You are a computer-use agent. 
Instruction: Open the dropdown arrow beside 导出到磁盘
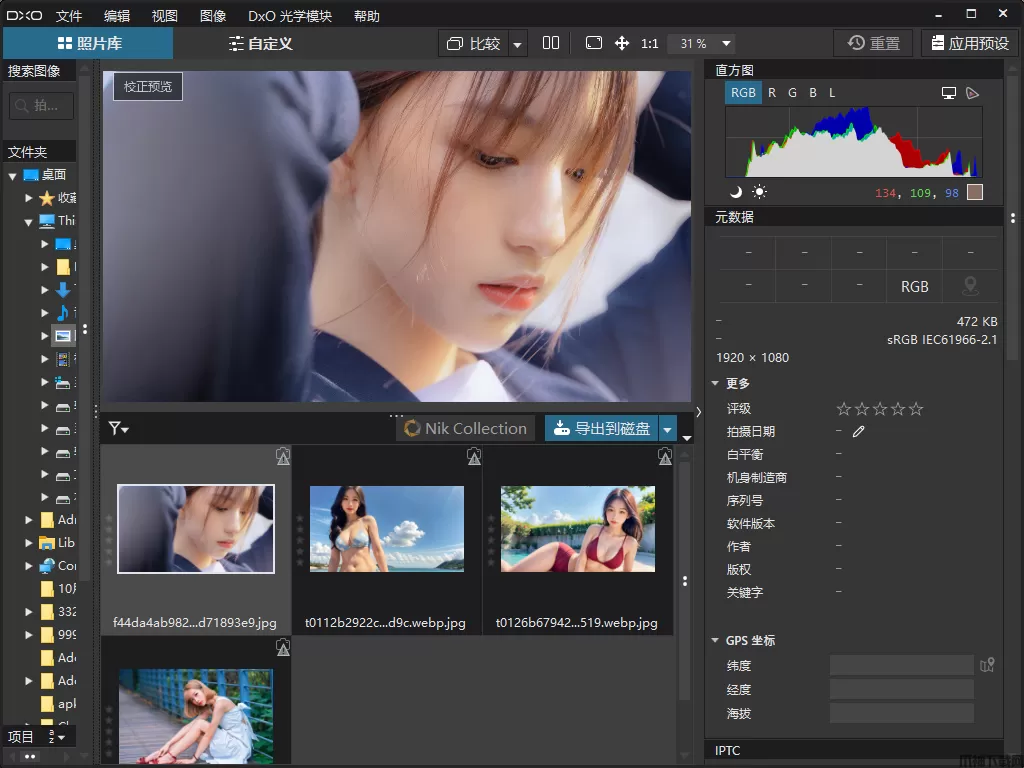point(668,429)
